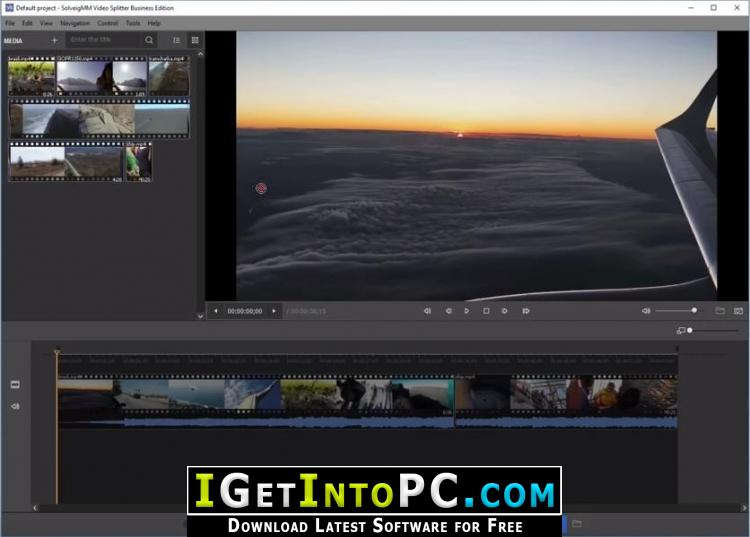750x537 pixels.
Task: Toggle the timeline audio track icon
Action: (x=15, y=406)
